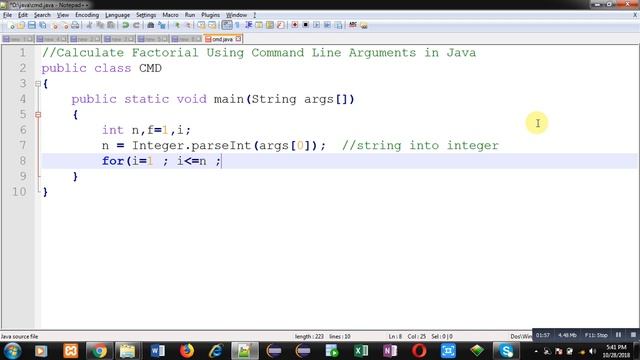Save the file using the Save icon
The width and height of the screenshot is (640, 360).
31,25
